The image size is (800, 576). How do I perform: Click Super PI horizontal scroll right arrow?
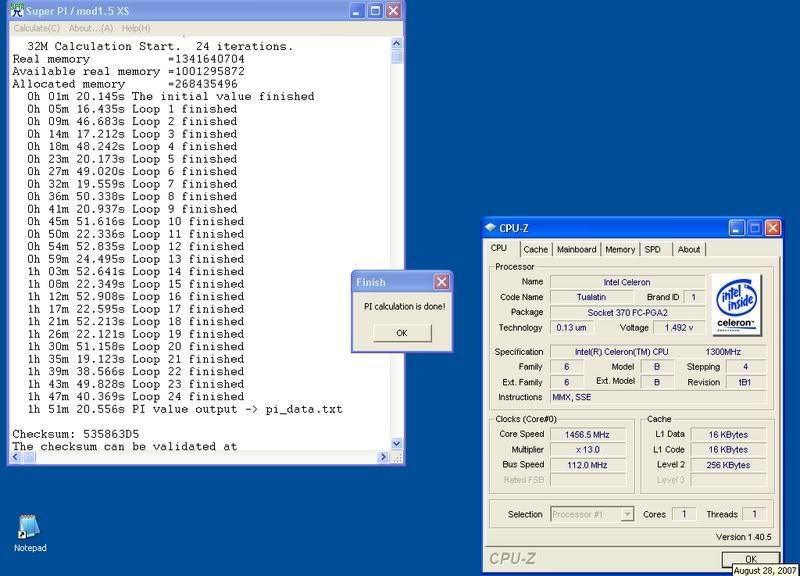384,457
